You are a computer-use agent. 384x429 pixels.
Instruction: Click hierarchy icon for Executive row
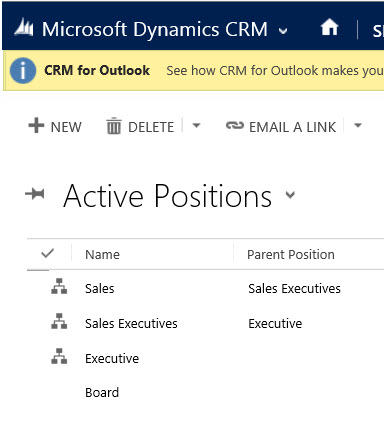[59, 356]
